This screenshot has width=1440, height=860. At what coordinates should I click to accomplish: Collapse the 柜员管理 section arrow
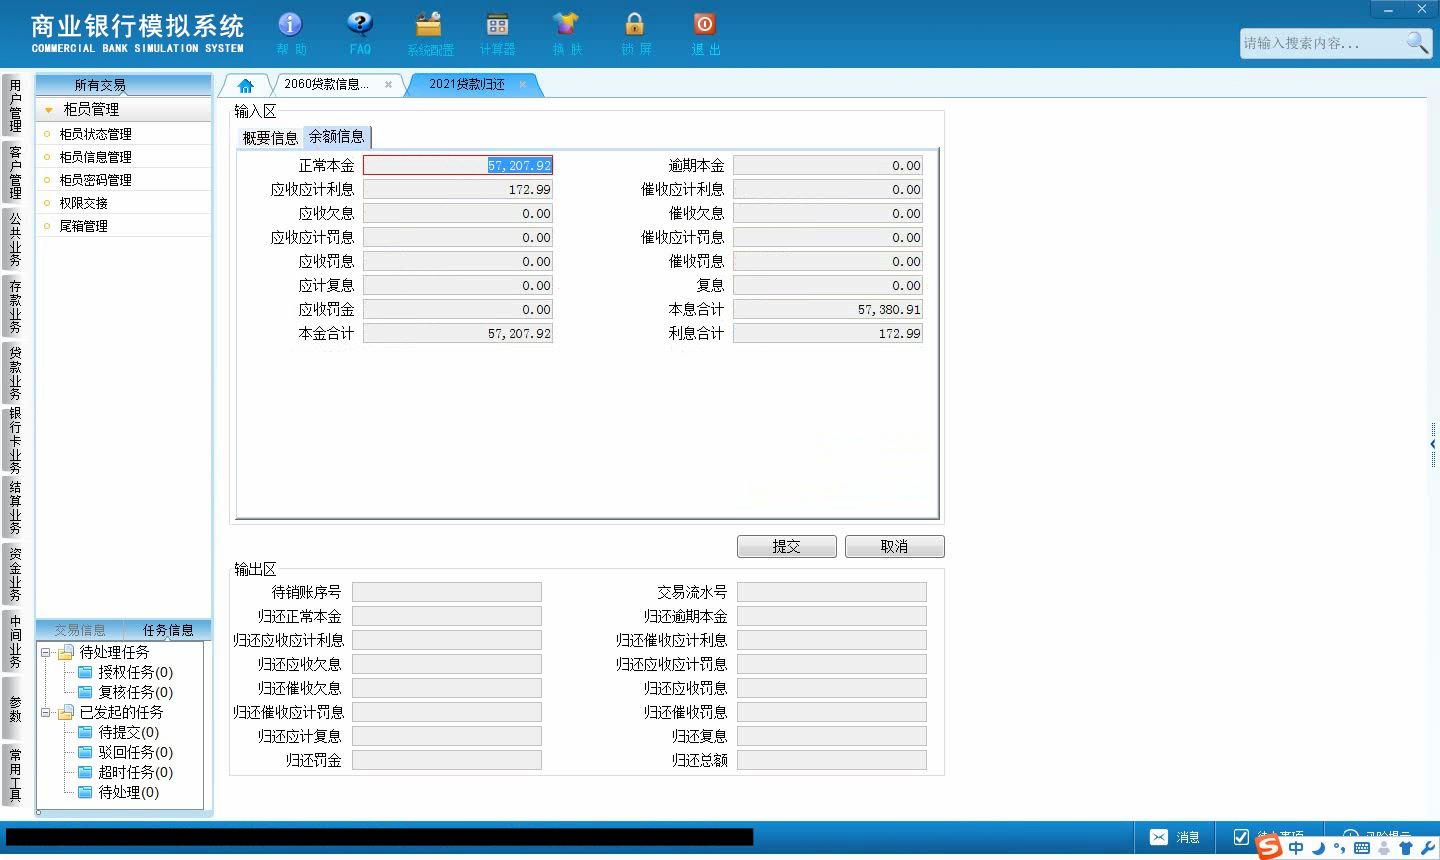(x=49, y=110)
